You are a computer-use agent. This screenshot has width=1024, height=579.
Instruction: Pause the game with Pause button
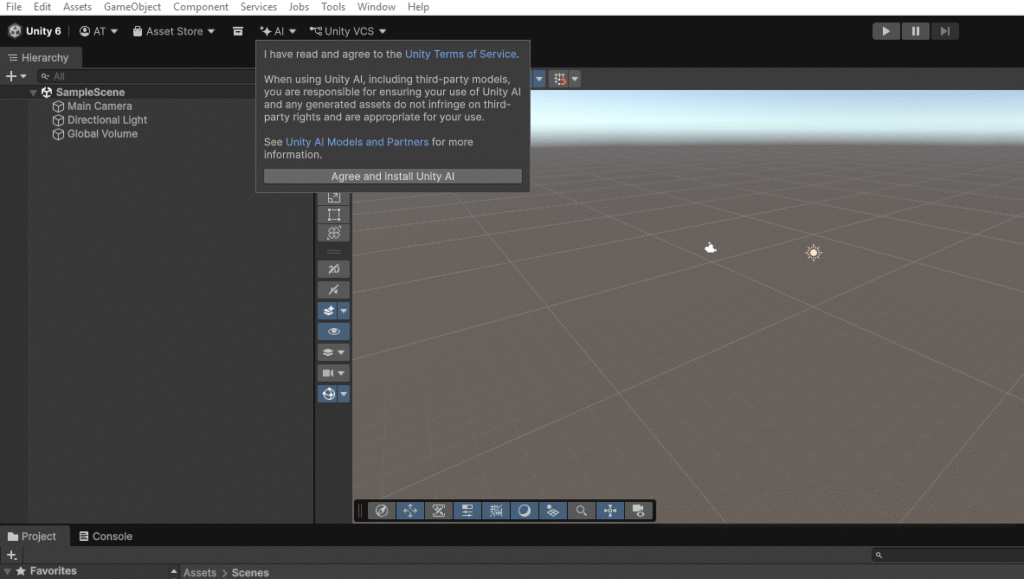click(916, 31)
